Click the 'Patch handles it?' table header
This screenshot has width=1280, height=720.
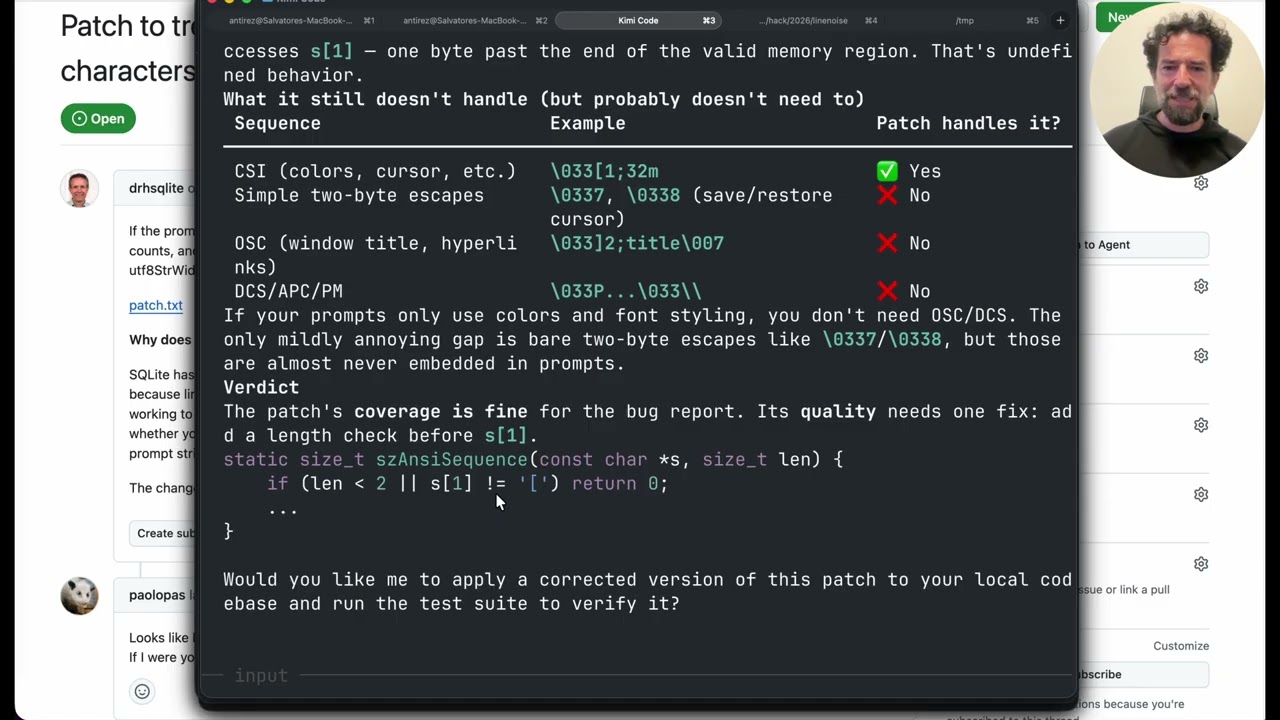pyautogui.click(x=968, y=123)
